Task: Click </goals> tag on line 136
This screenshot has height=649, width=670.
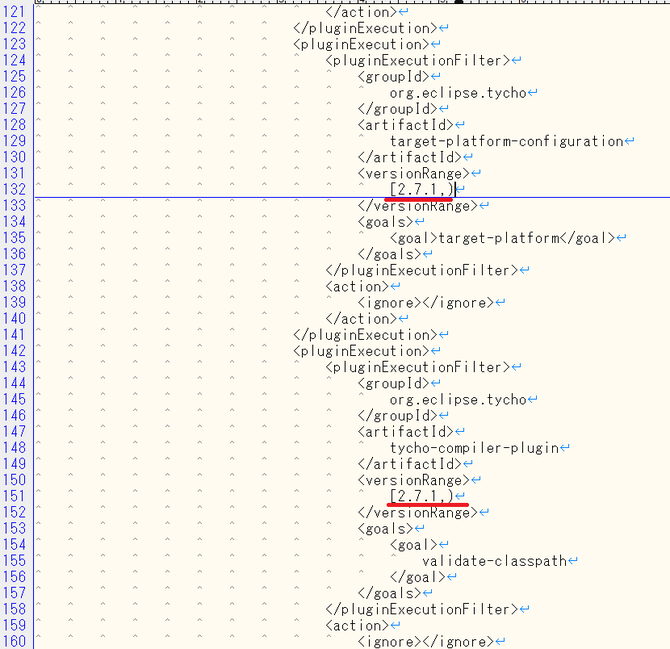Action: (x=389, y=254)
